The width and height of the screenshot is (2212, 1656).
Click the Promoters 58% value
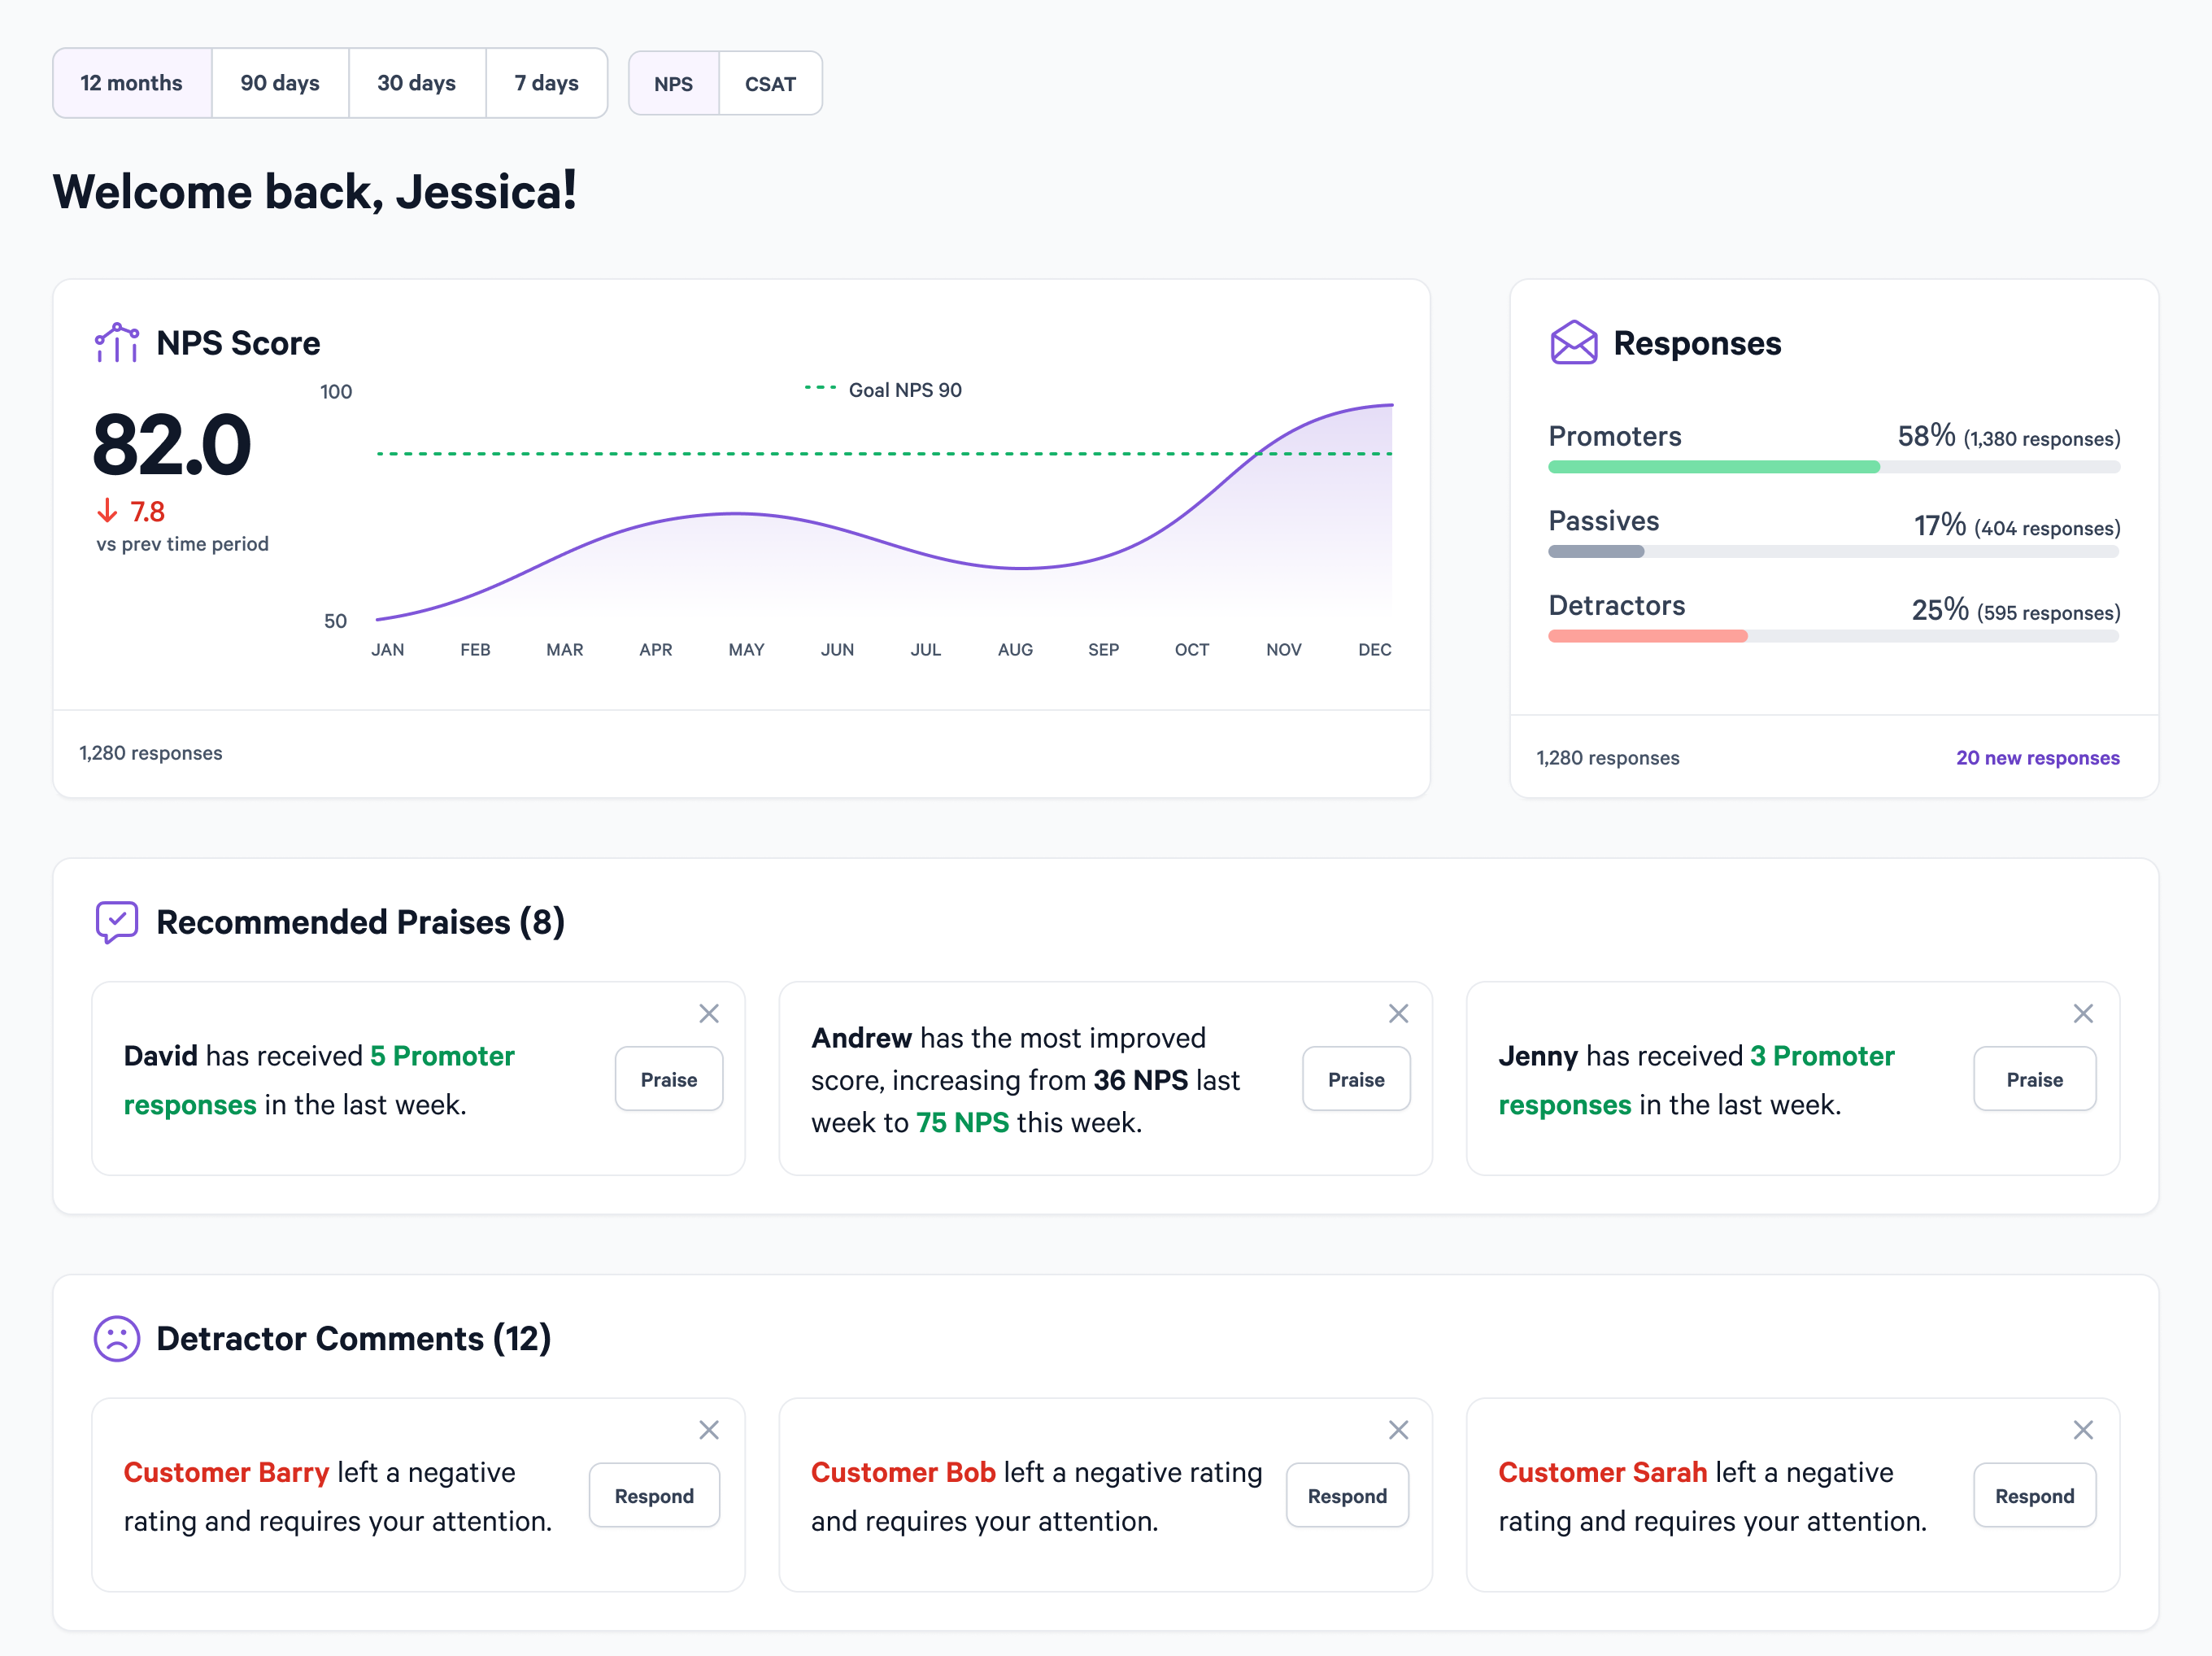coord(1926,436)
